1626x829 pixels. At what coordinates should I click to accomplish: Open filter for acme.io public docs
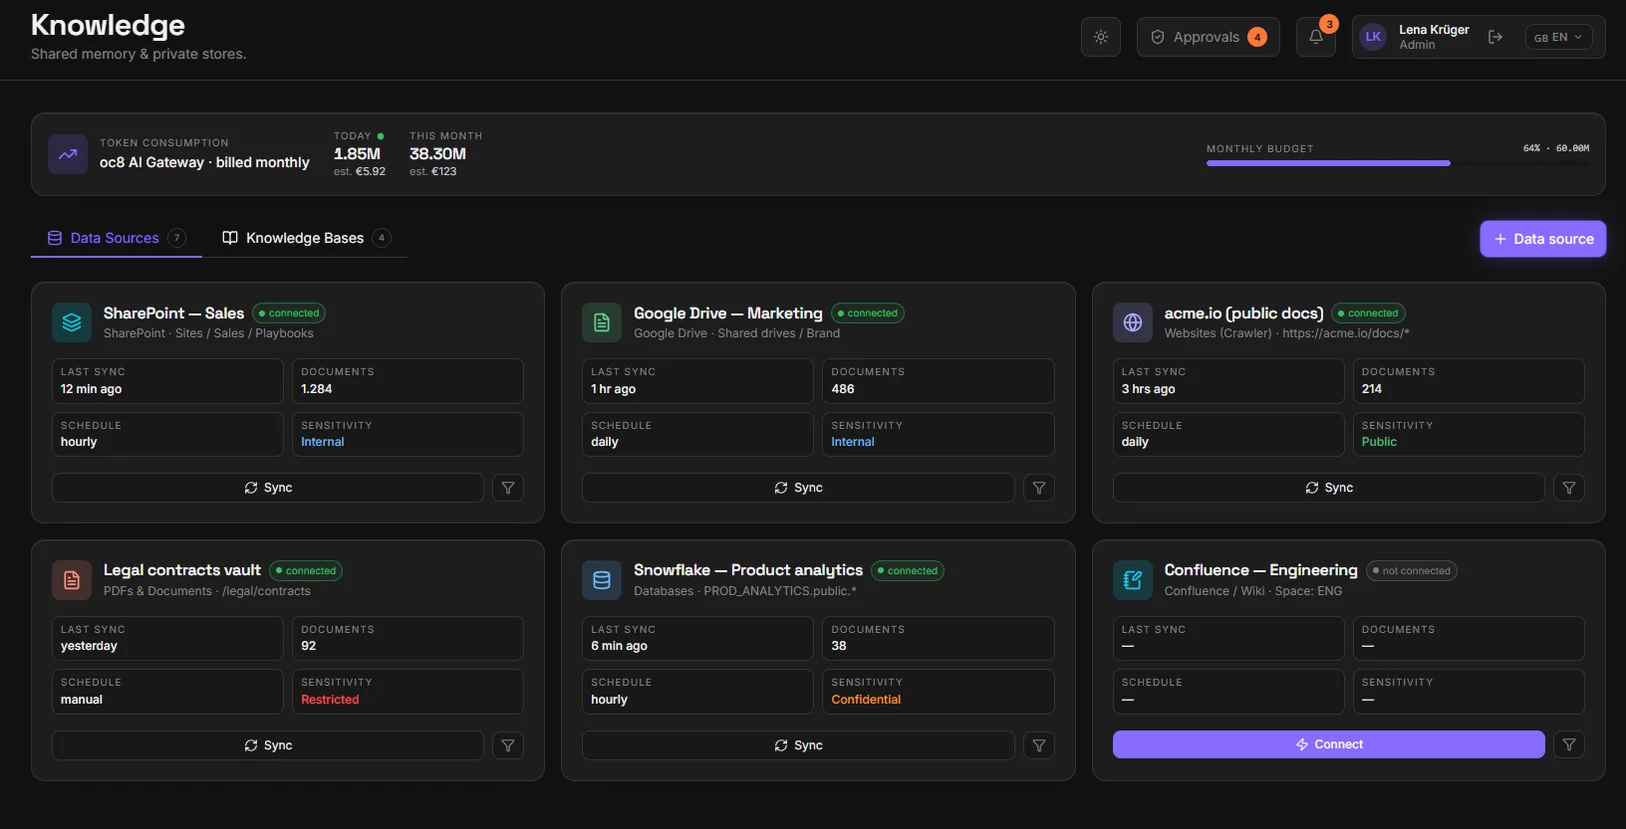pos(1569,488)
